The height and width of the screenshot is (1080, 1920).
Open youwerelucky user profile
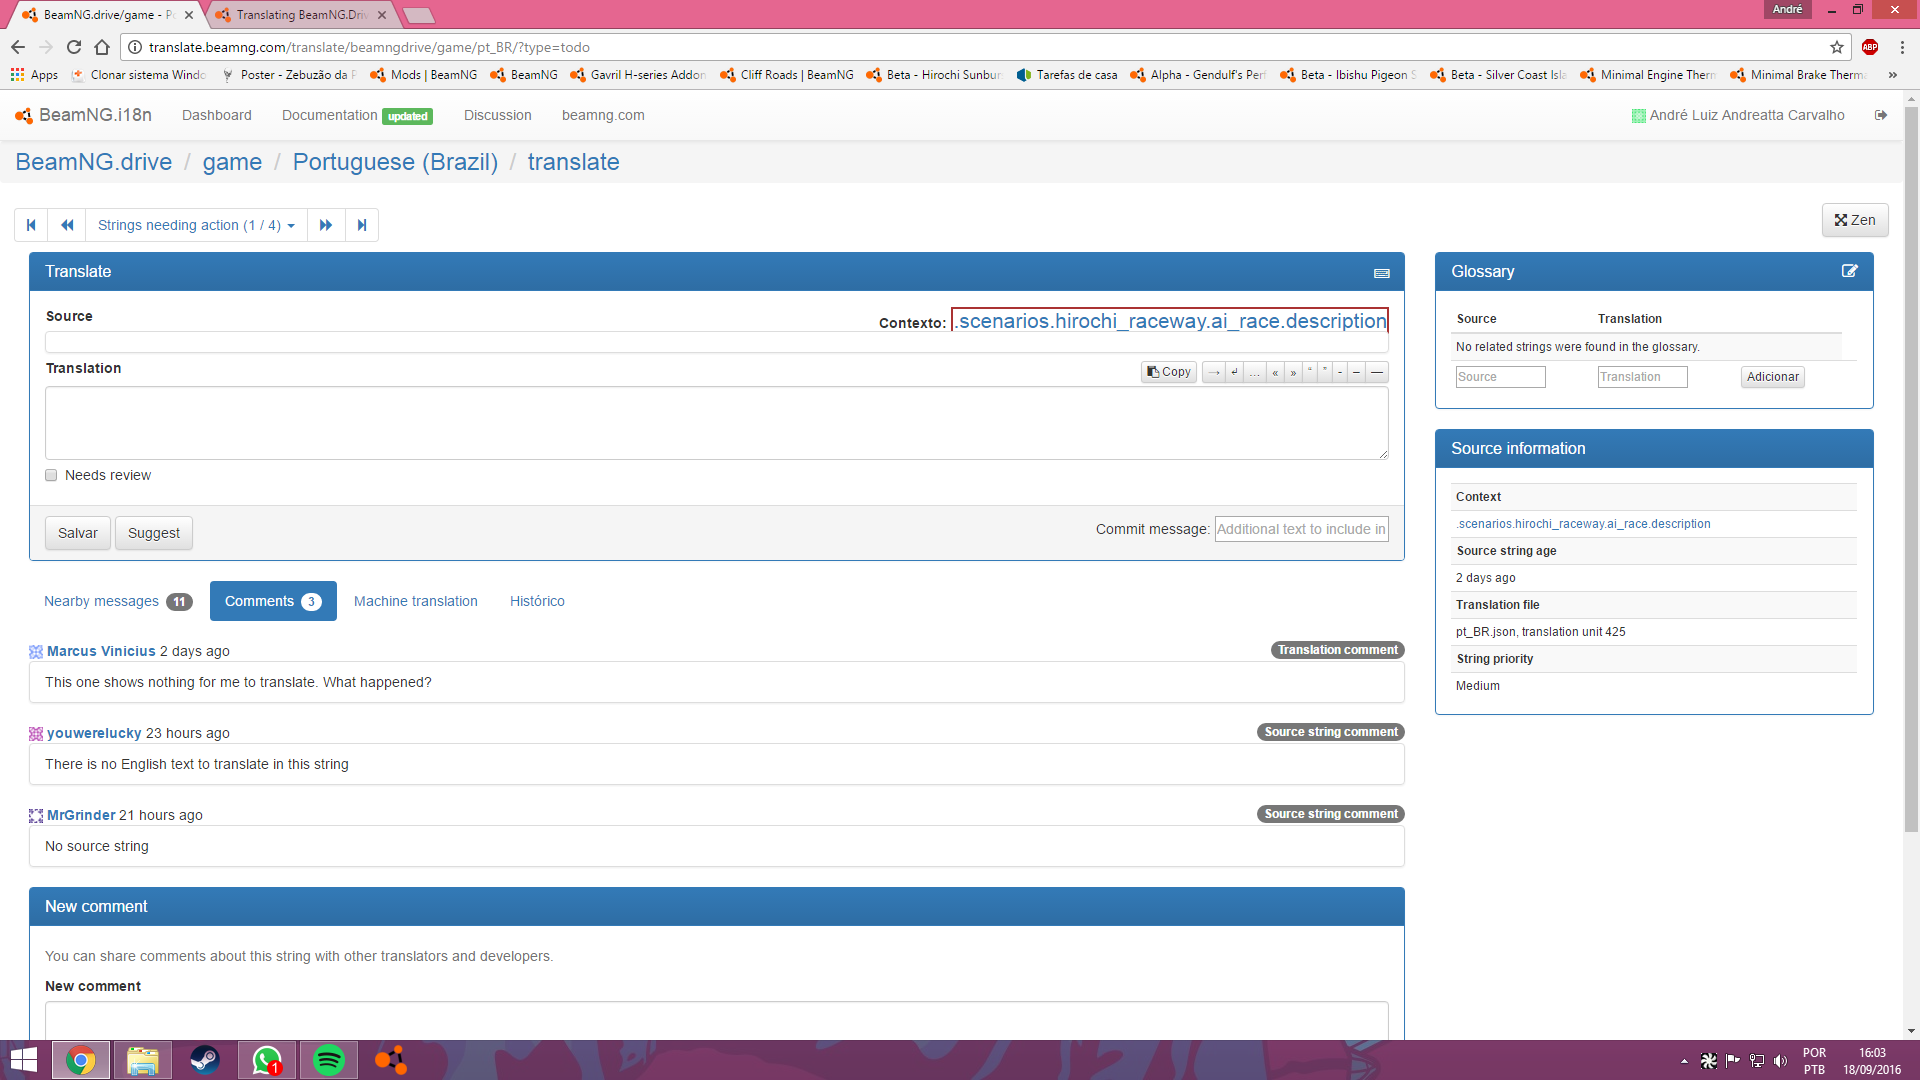pos(94,733)
